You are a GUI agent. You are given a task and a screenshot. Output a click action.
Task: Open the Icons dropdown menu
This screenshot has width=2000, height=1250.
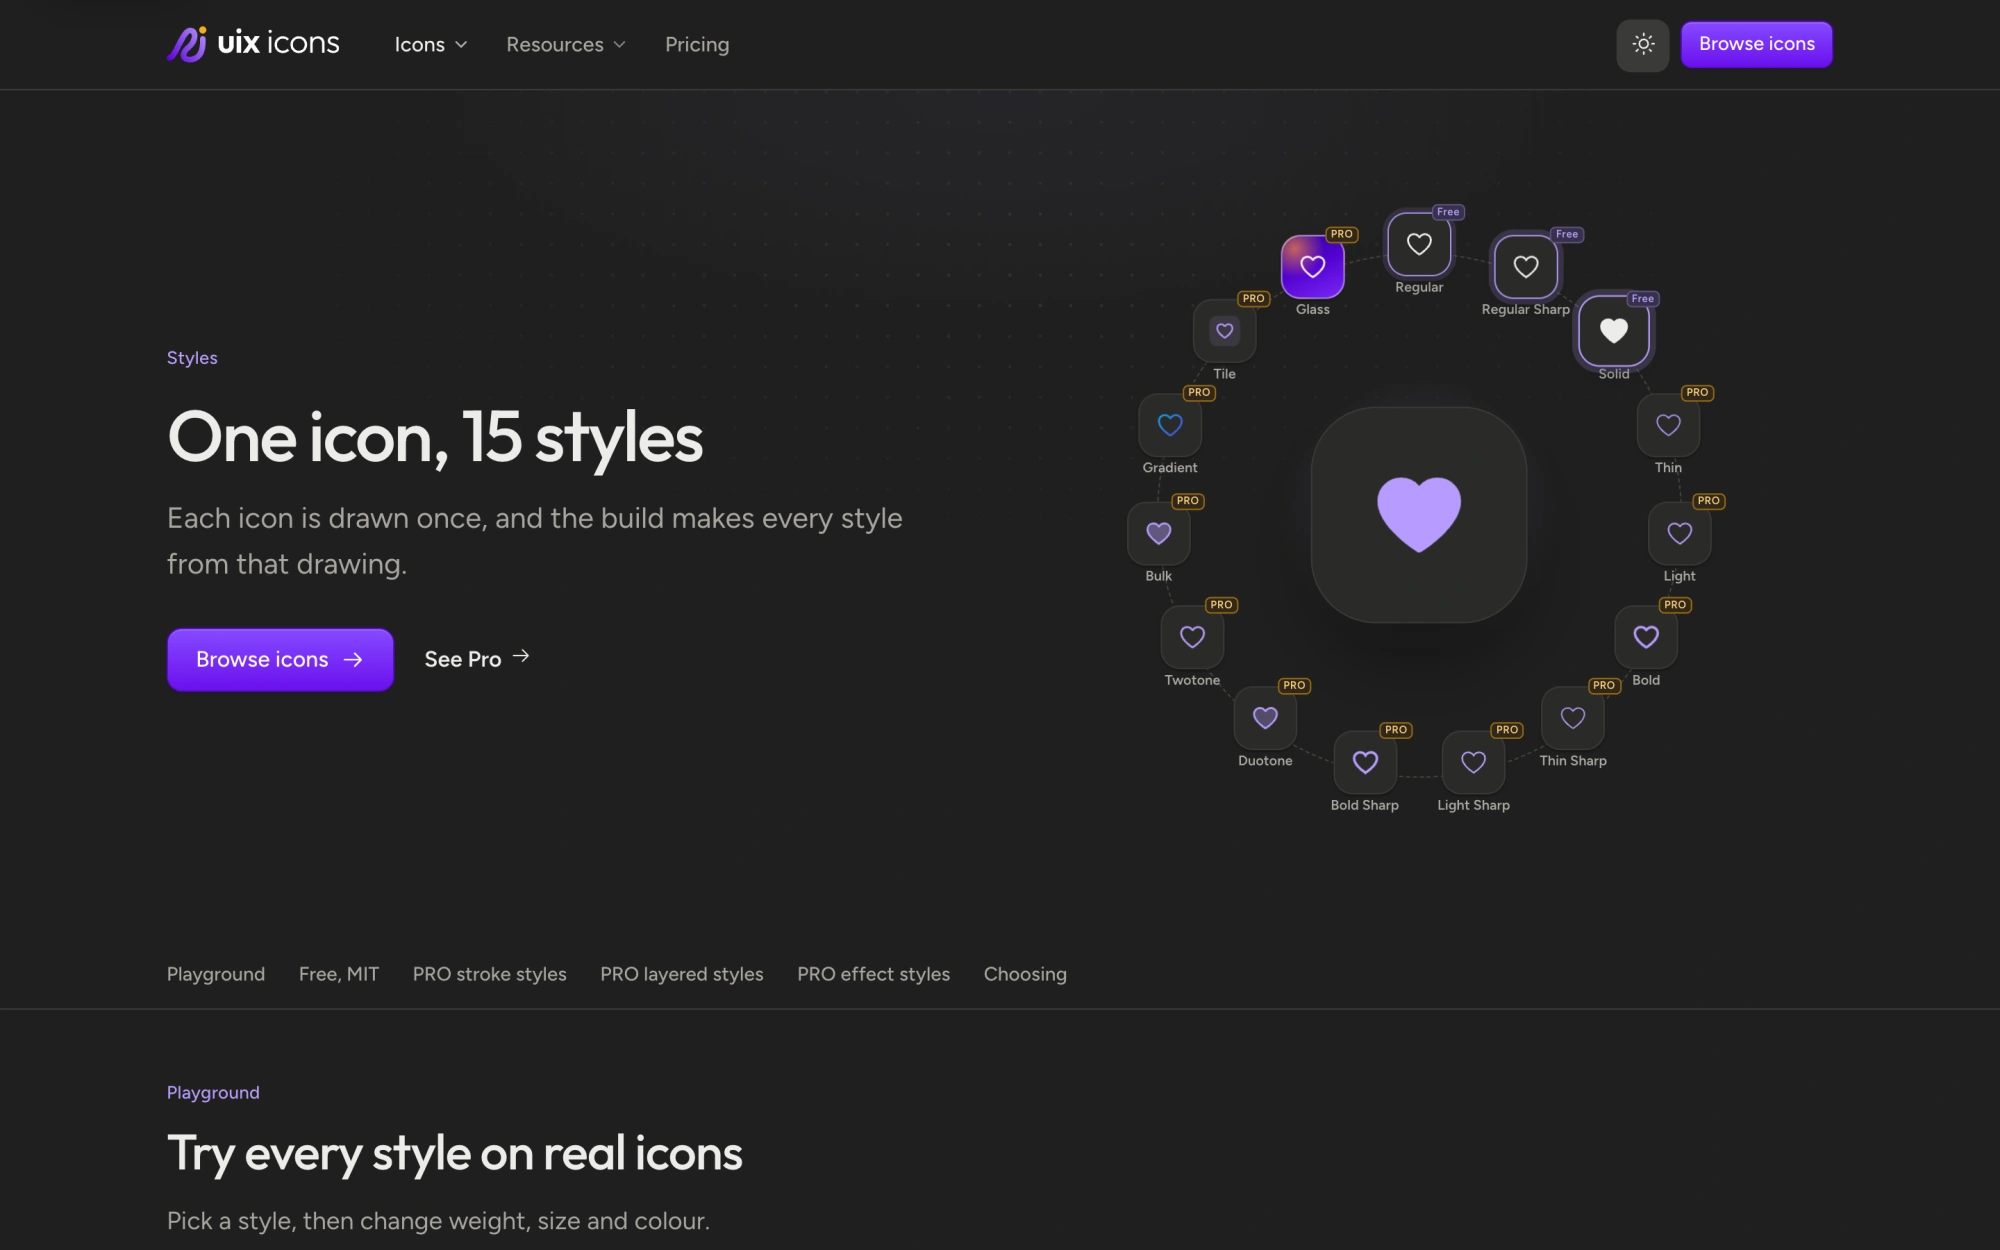pyautogui.click(x=431, y=44)
